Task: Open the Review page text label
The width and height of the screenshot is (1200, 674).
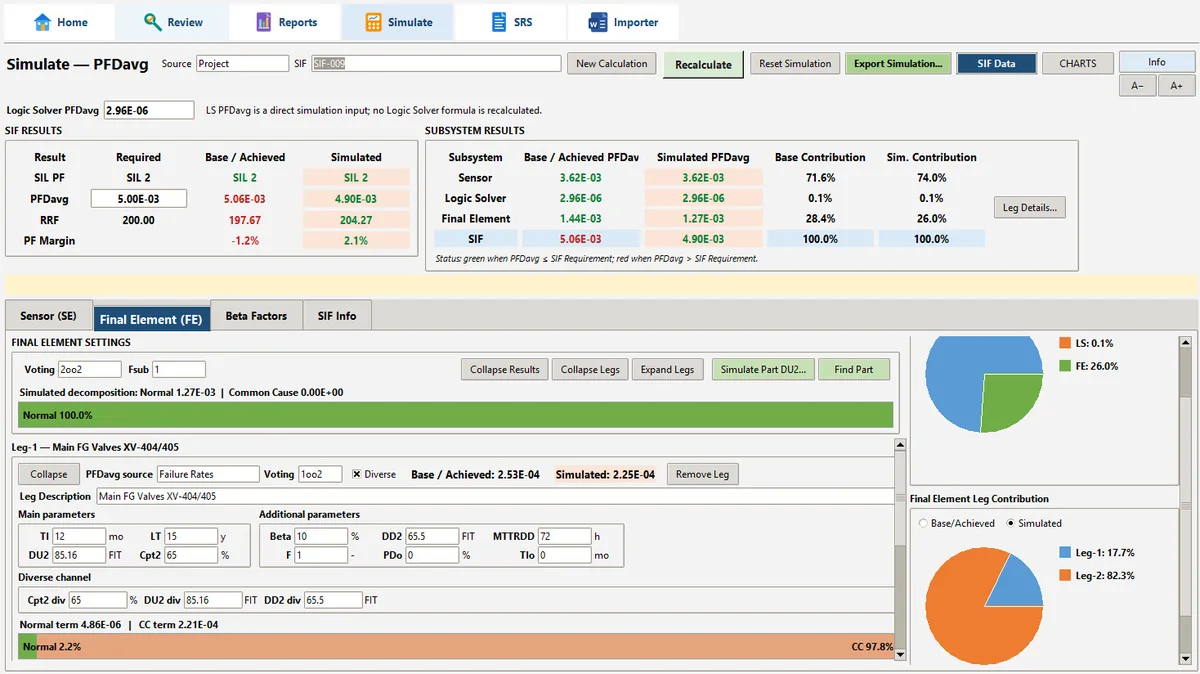Action: [x=185, y=22]
